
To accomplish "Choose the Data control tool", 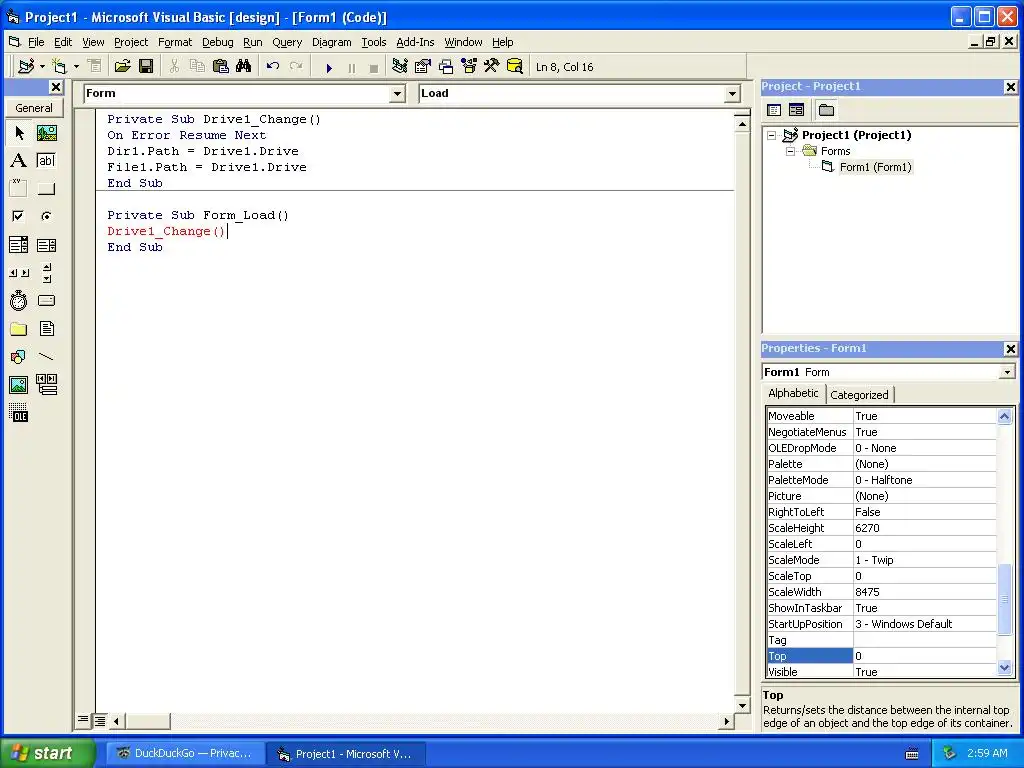I will coord(46,385).
